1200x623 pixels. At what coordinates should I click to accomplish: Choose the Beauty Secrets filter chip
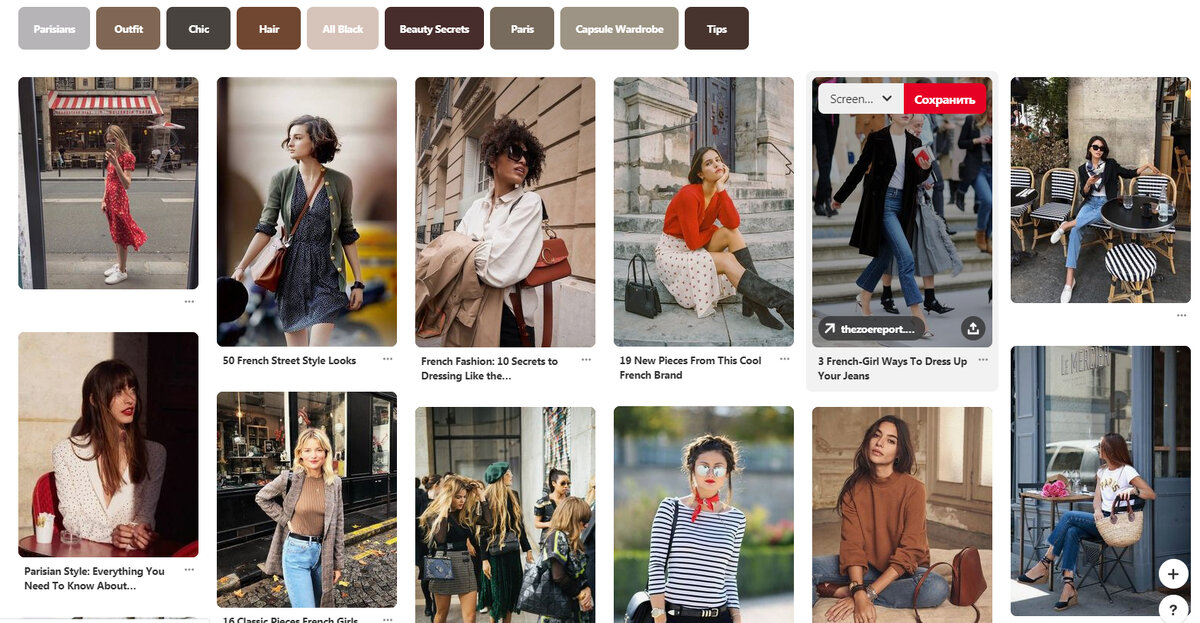(434, 29)
